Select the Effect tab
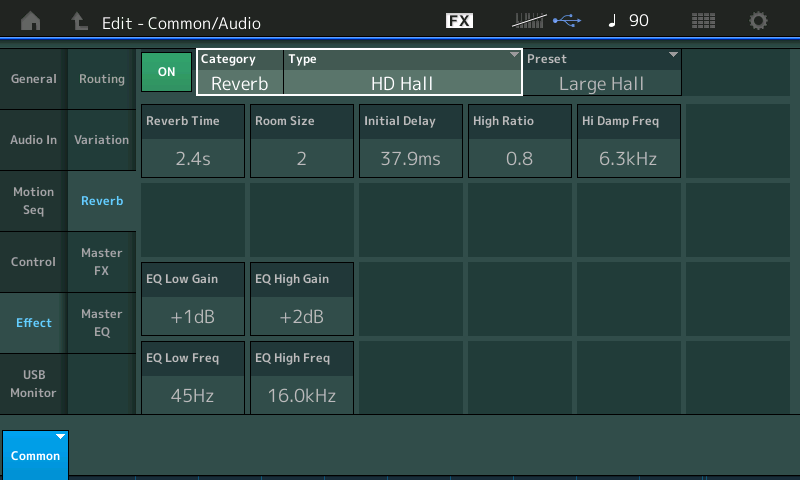This screenshot has height=480, width=800. click(34, 322)
